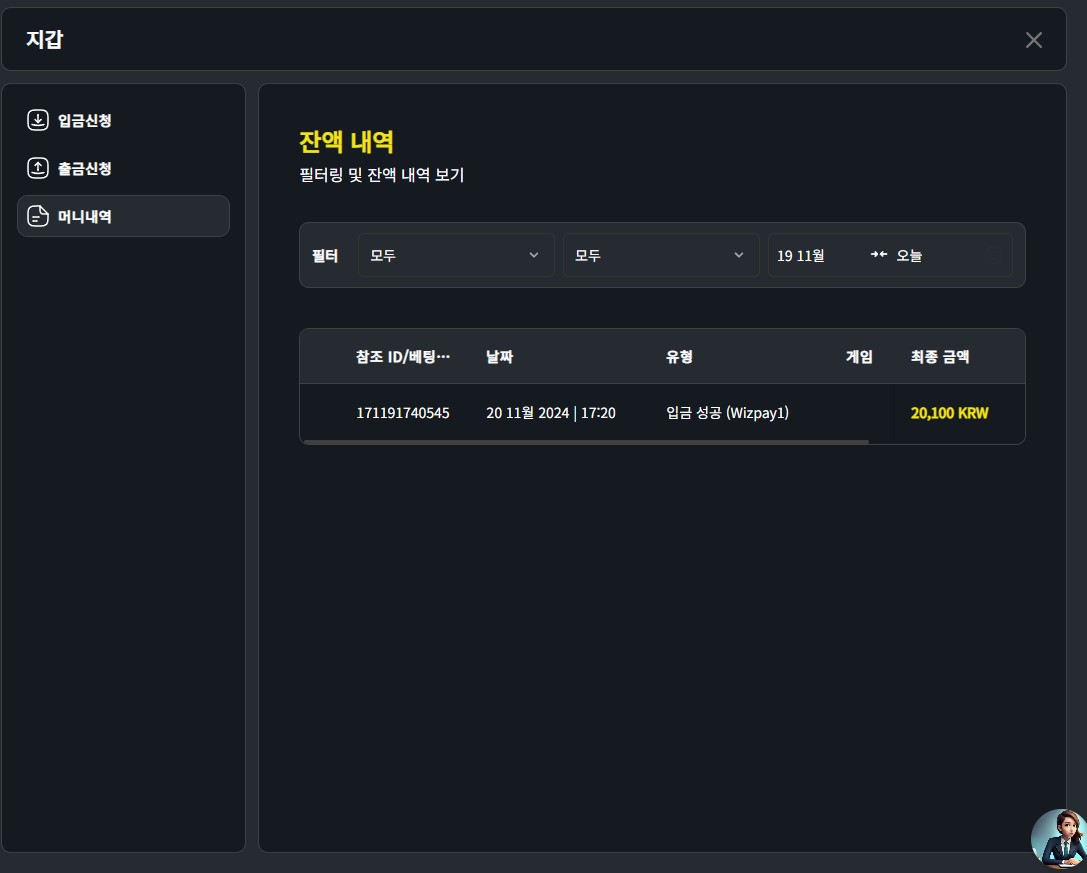Open the support chat avatar
This screenshot has width=1087, height=873.
(x=1058, y=838)
